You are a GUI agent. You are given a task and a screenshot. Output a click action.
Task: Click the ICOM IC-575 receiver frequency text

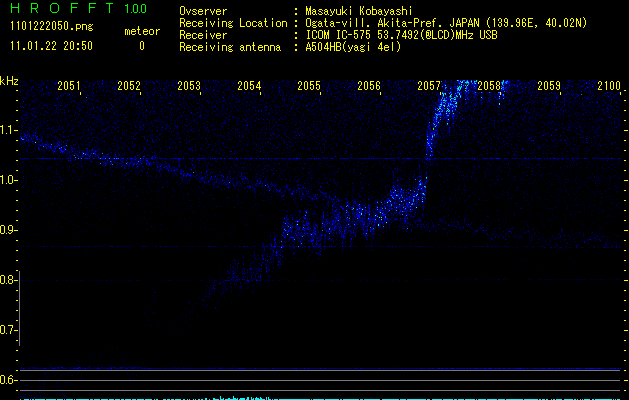point(401,35)
